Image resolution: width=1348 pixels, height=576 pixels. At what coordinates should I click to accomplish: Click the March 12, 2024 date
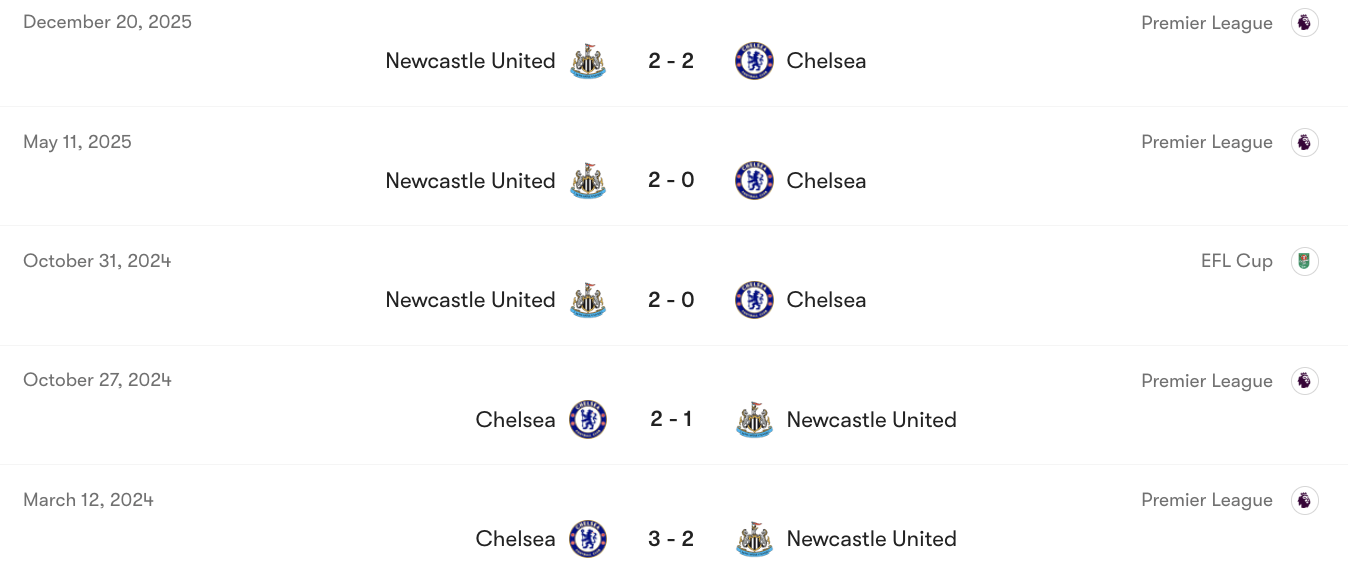[88, 499]
